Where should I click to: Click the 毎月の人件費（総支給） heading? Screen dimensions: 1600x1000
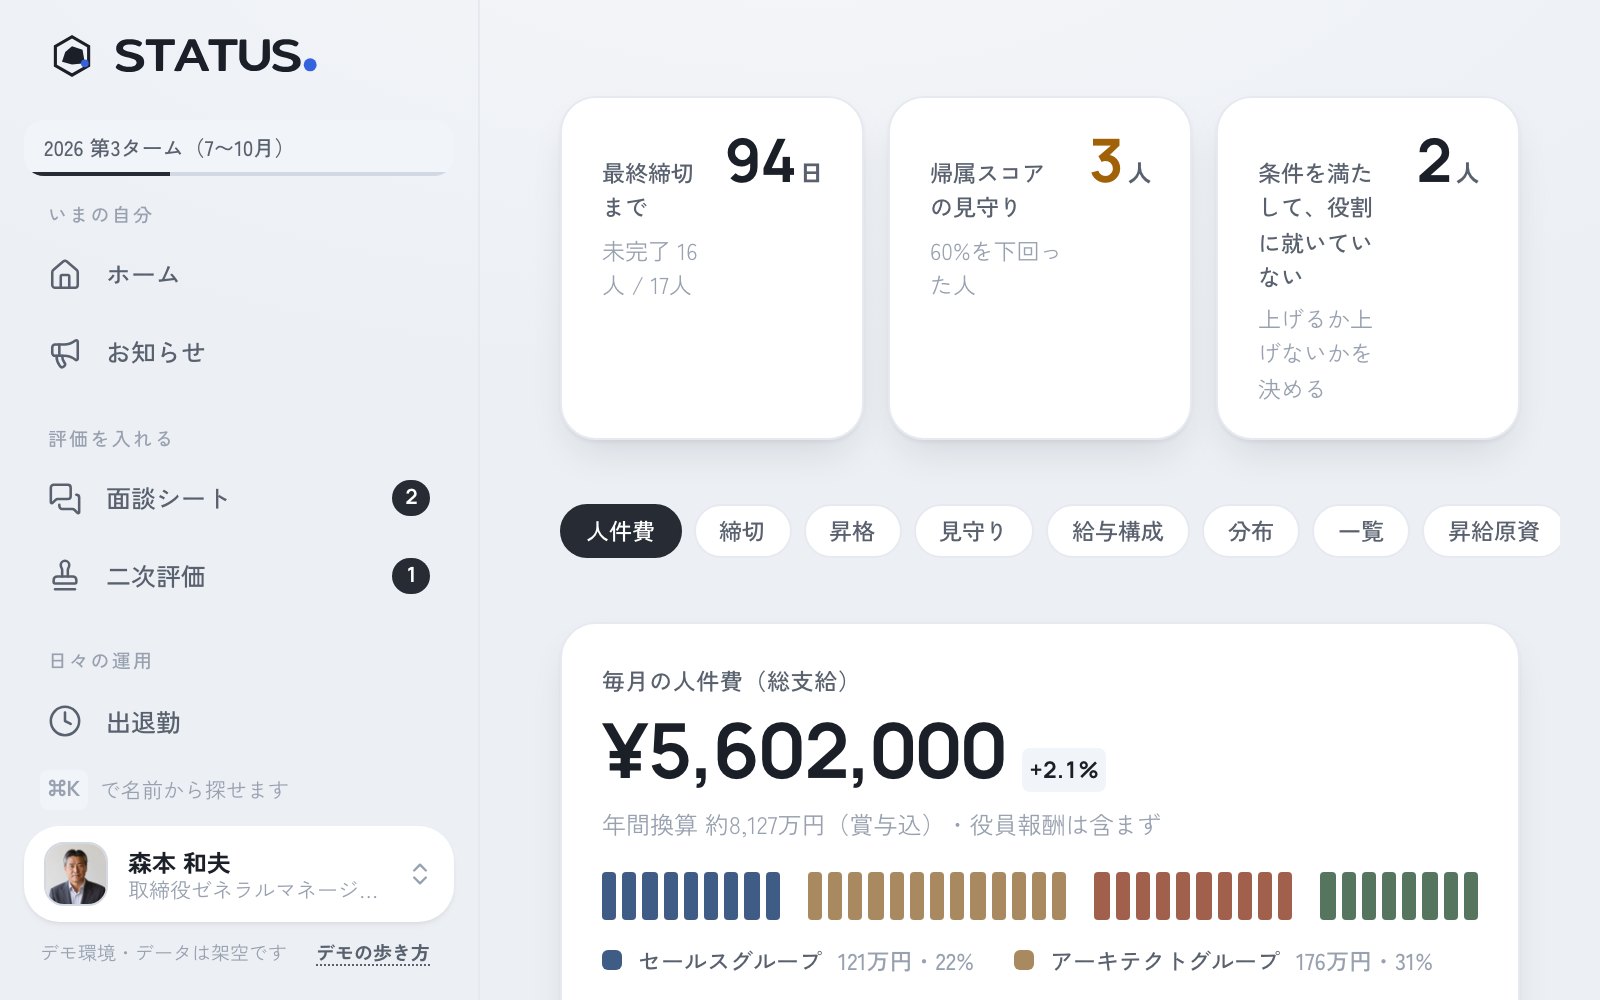730,682
